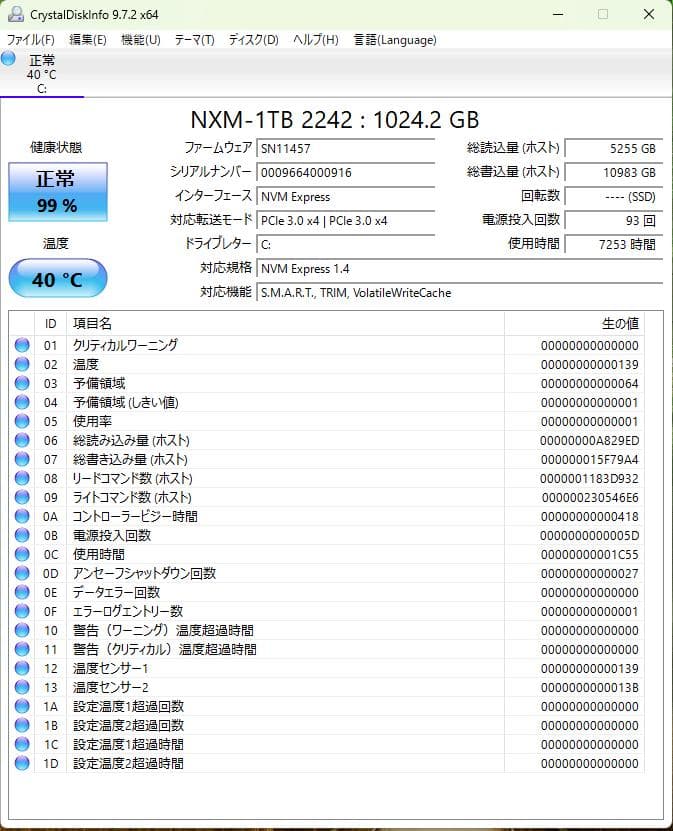This screenshot has width=673, height=831.
Task: Click status orb for row 0B 電源投入回数
Action: [22, 535]
